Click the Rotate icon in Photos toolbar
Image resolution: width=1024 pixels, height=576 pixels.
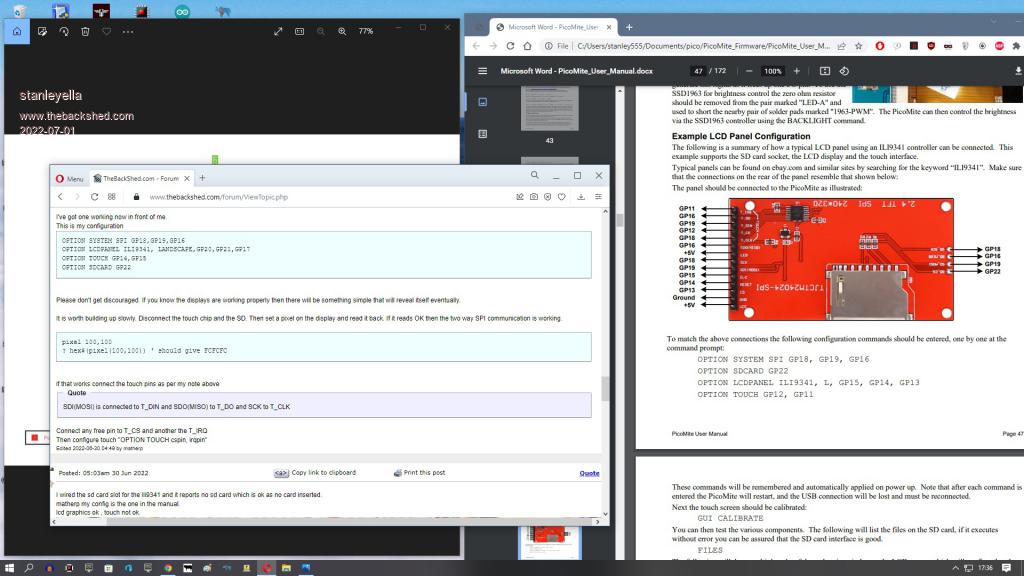tap(63, 31)
